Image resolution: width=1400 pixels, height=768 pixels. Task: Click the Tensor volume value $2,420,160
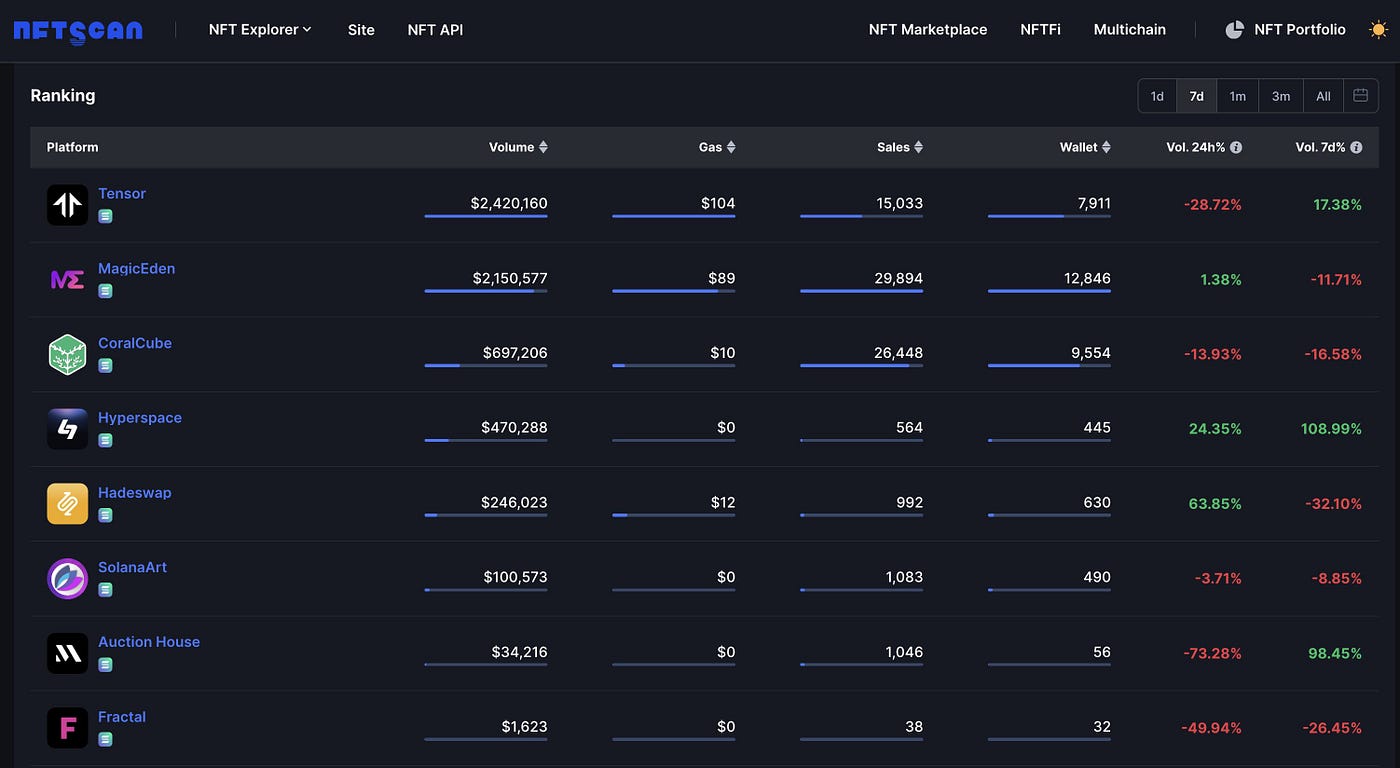(509, 203)
